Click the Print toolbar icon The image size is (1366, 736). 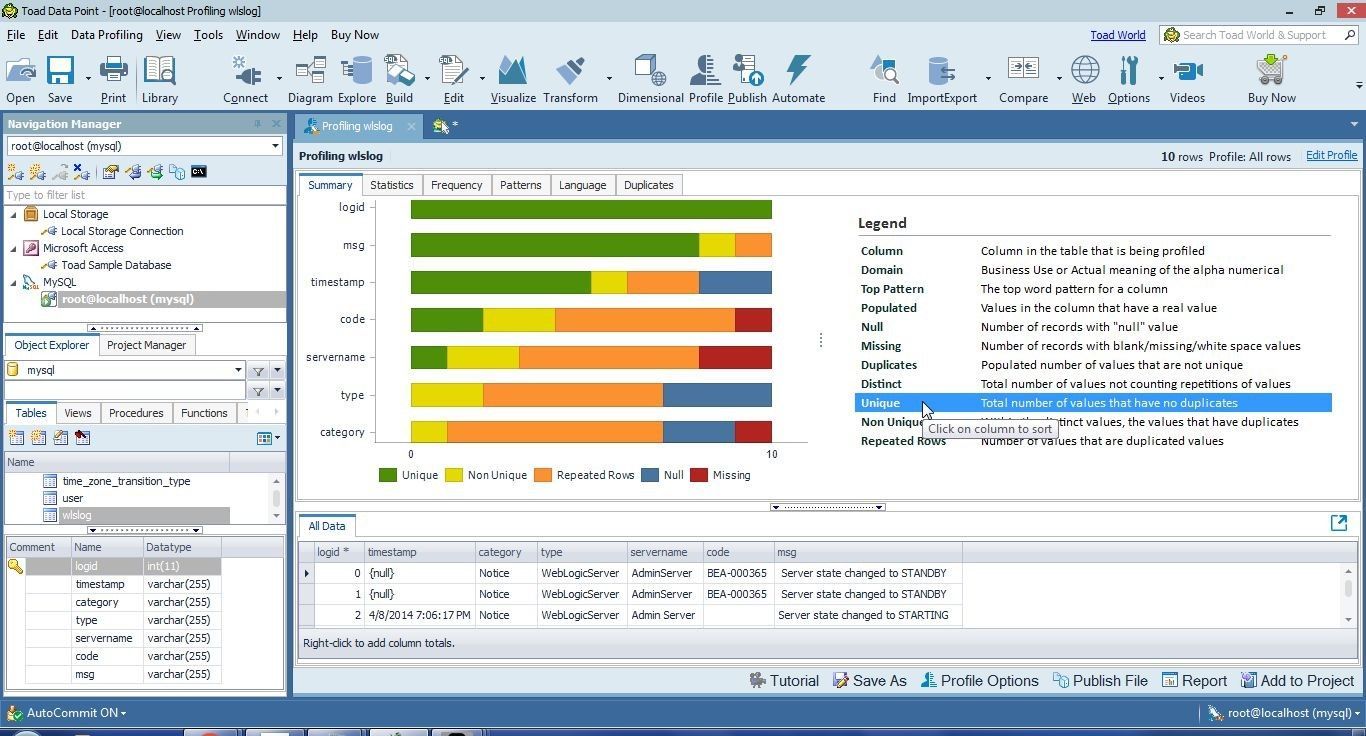[113, 79]
